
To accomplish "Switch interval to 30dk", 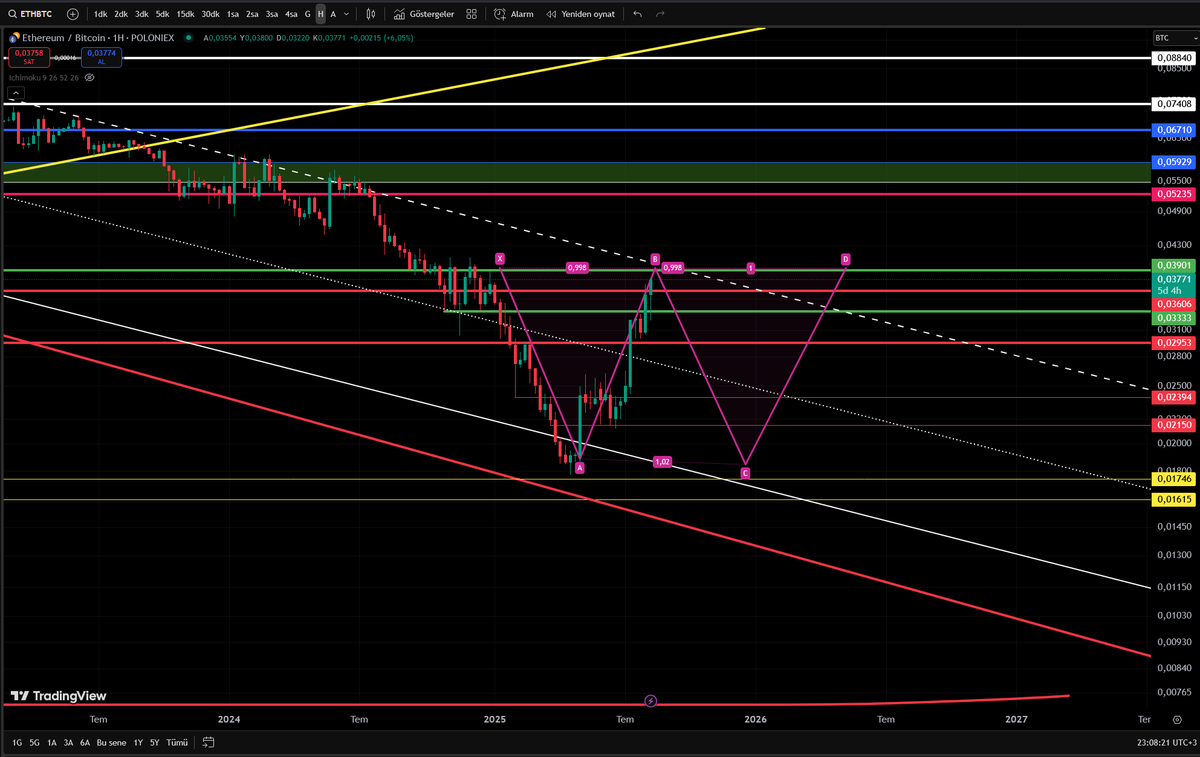I will pyautogui.click(x=210, y=15).
